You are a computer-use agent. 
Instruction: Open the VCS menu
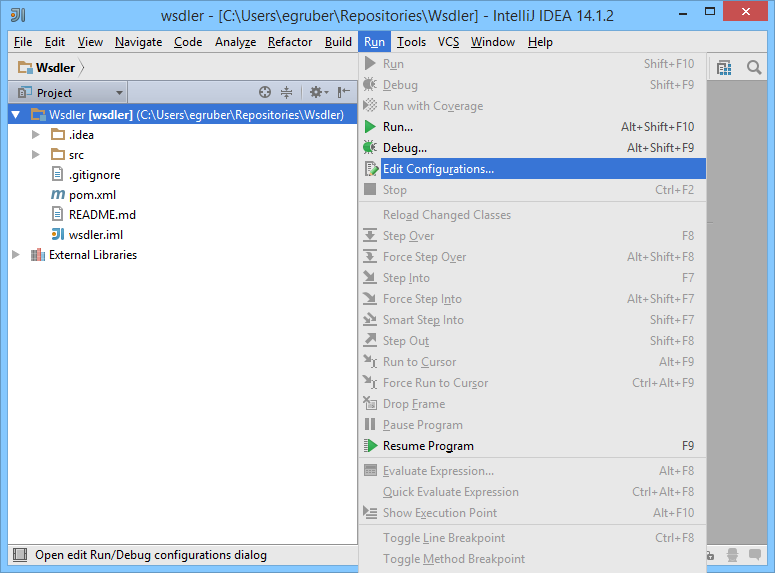coord(448,42)
